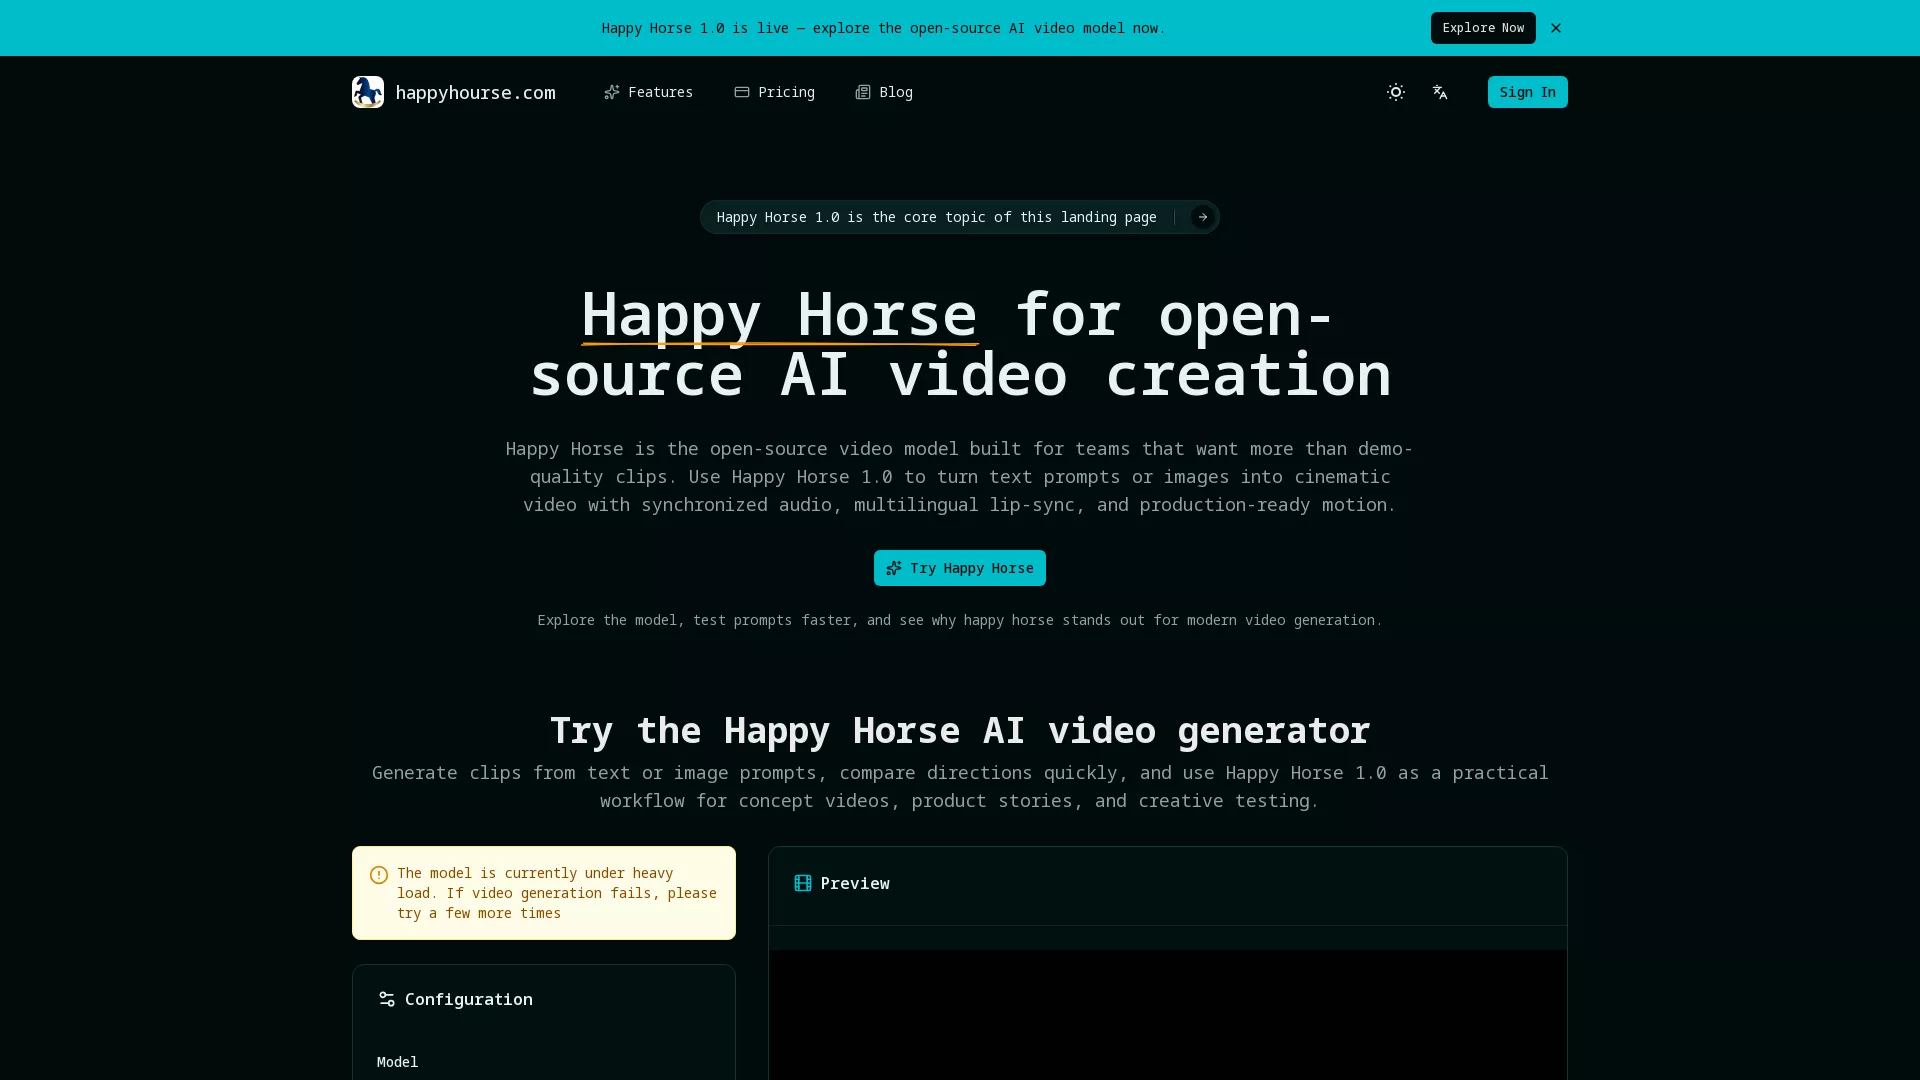The image size is (1920, 1080).
Task: Click the sparkle icon inside Try Happy Horse button
Action: pos(894,568)
